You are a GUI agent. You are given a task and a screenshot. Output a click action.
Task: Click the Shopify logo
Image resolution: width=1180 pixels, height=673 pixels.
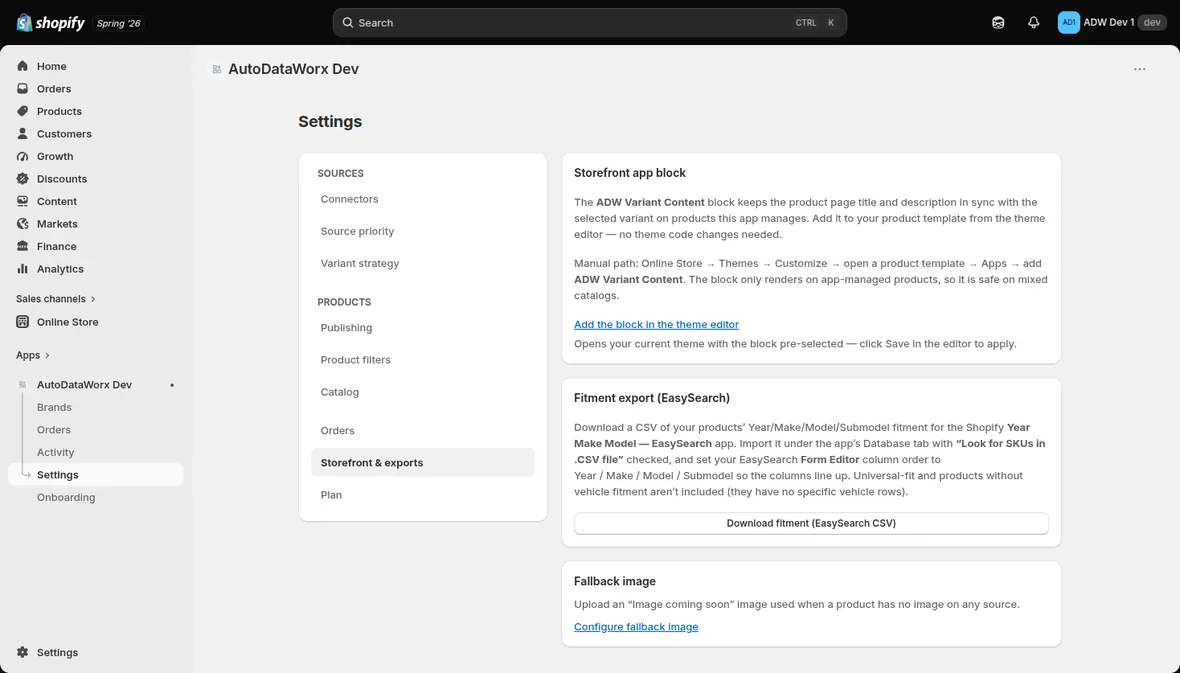[50, 23]
